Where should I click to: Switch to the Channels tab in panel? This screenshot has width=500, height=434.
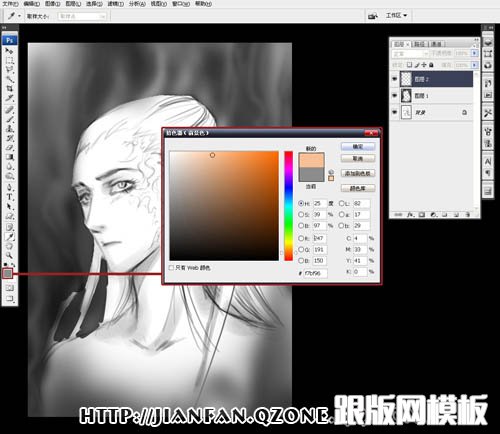click(436, 44)
